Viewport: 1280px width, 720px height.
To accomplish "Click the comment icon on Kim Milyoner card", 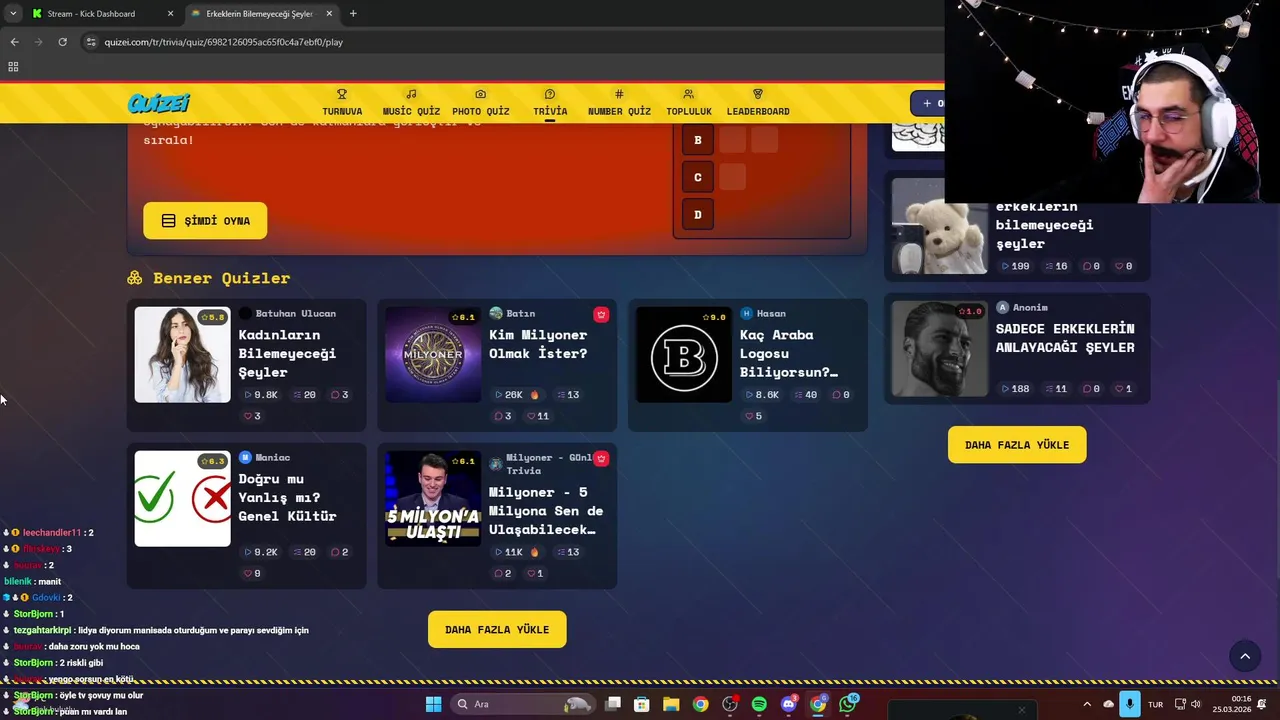I will pos(498,416).
